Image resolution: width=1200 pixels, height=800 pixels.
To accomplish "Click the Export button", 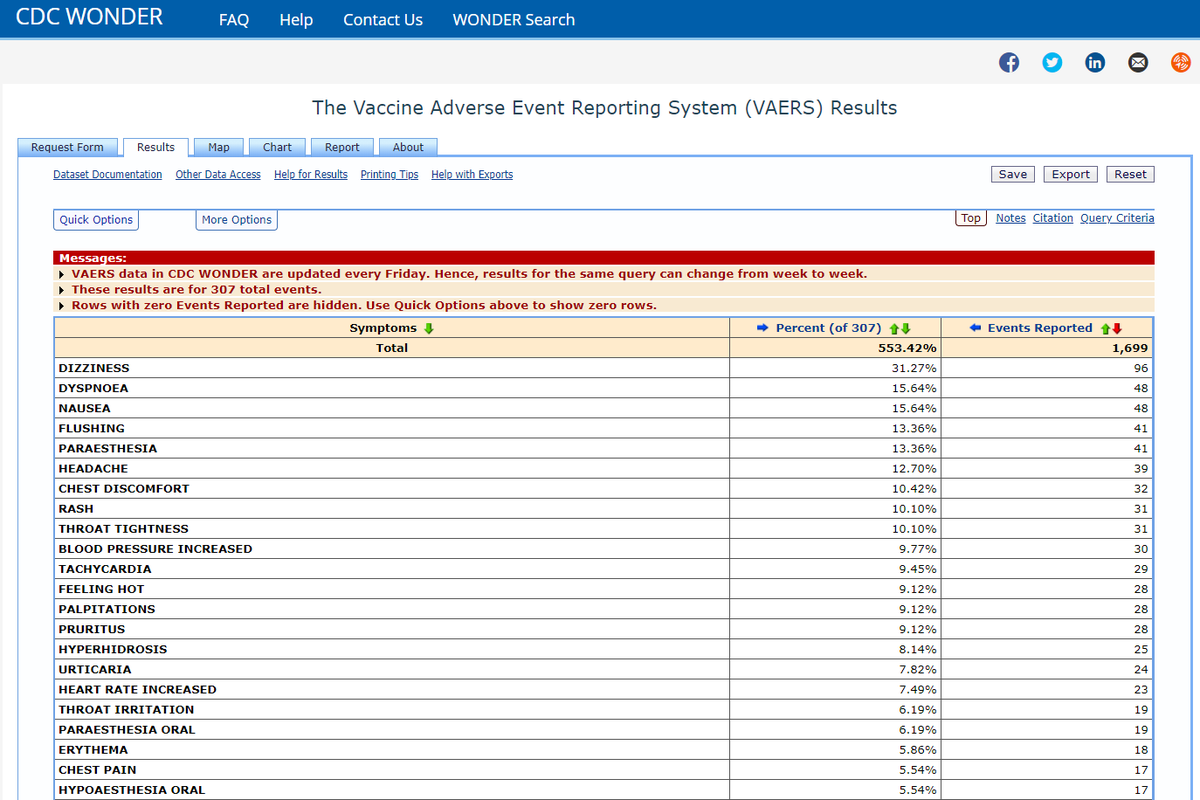I will pos(1071,174).
